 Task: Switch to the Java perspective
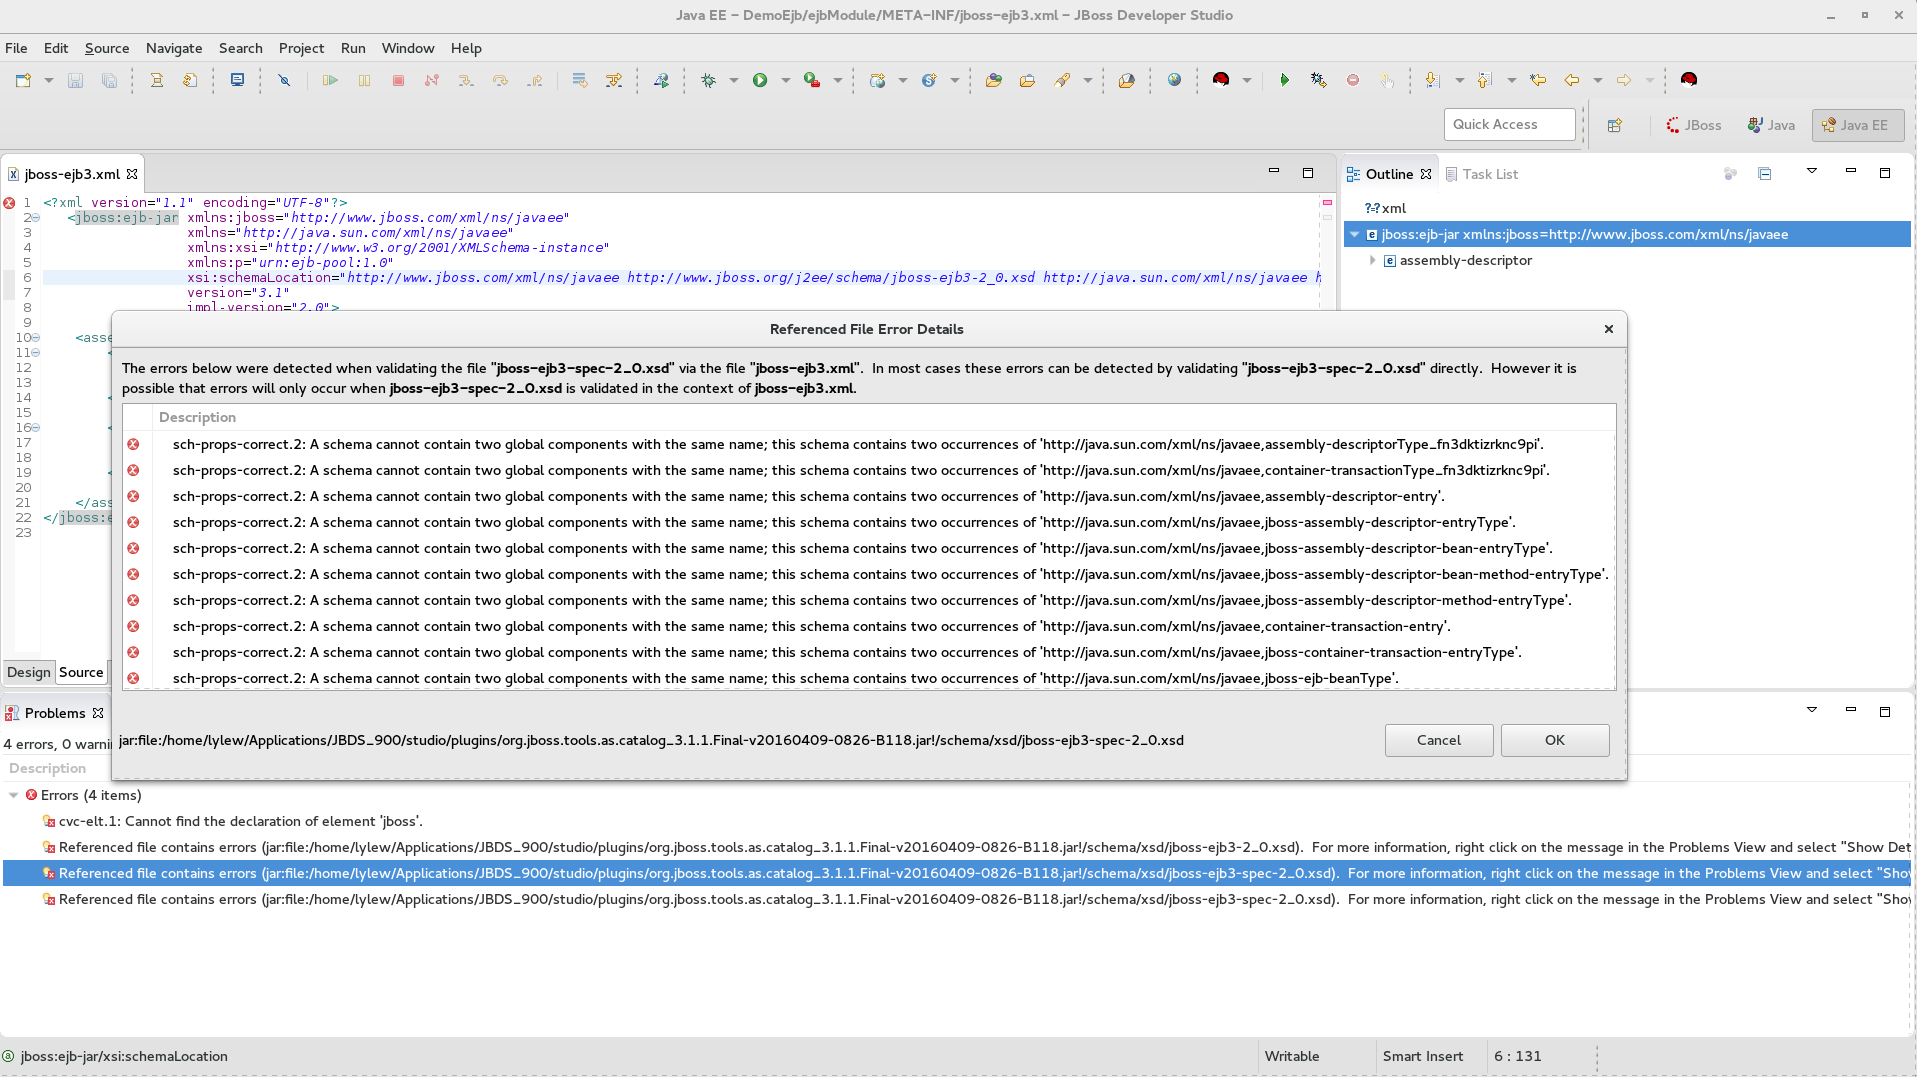1770,124
